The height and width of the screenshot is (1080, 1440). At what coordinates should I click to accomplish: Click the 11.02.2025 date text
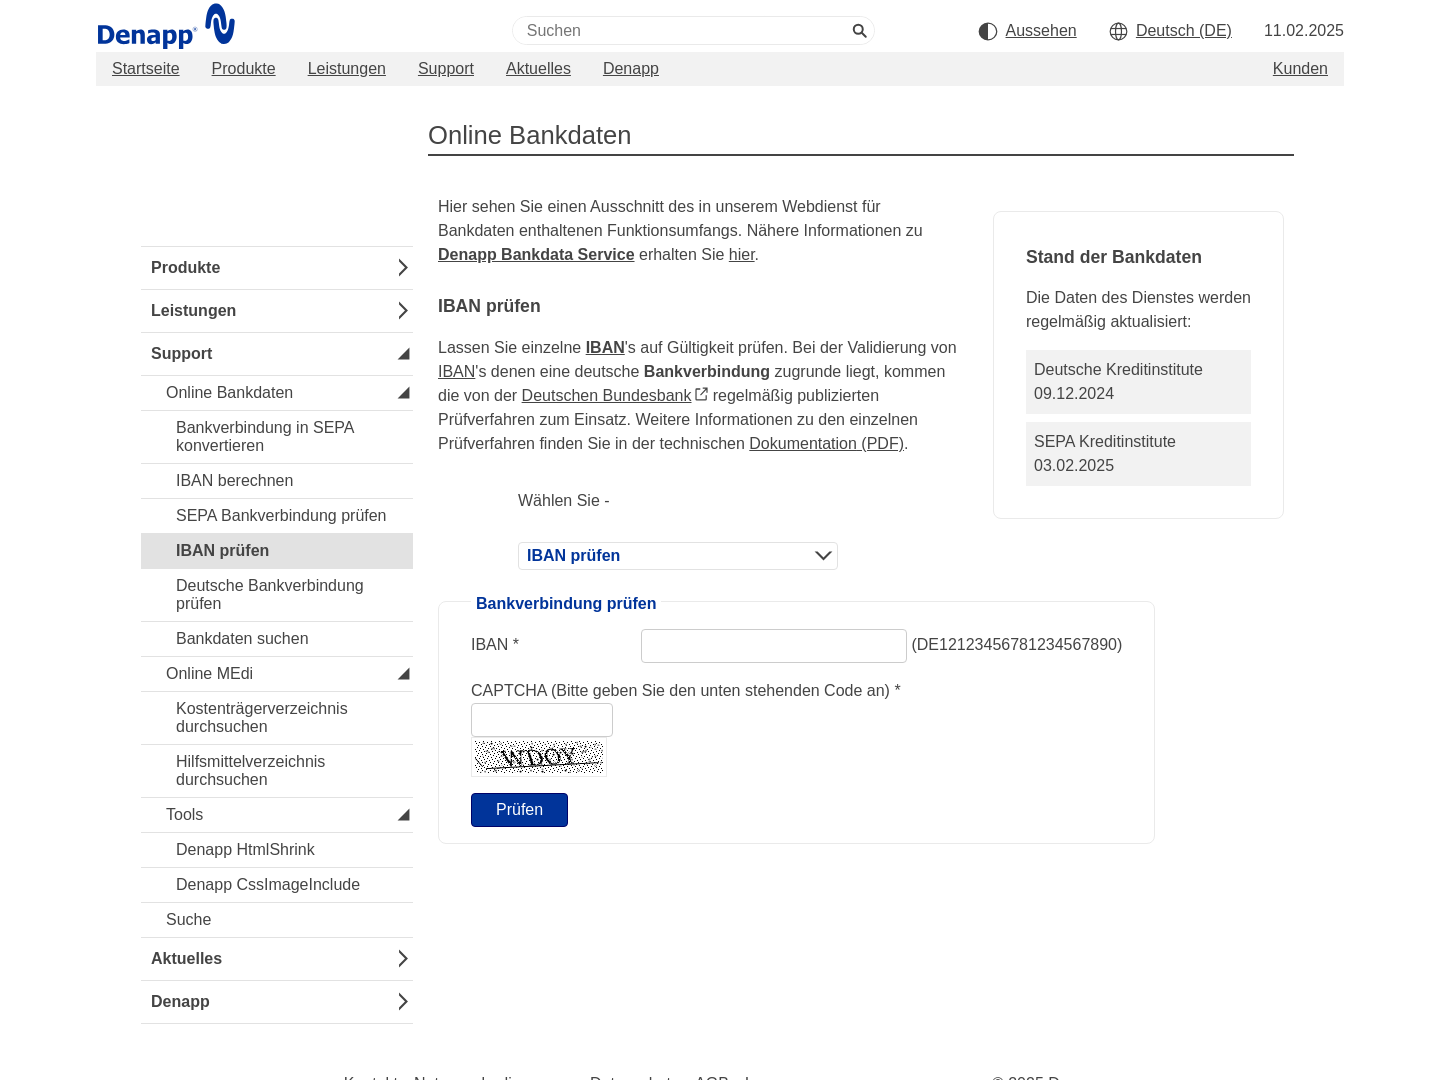tap(1304, 31)
